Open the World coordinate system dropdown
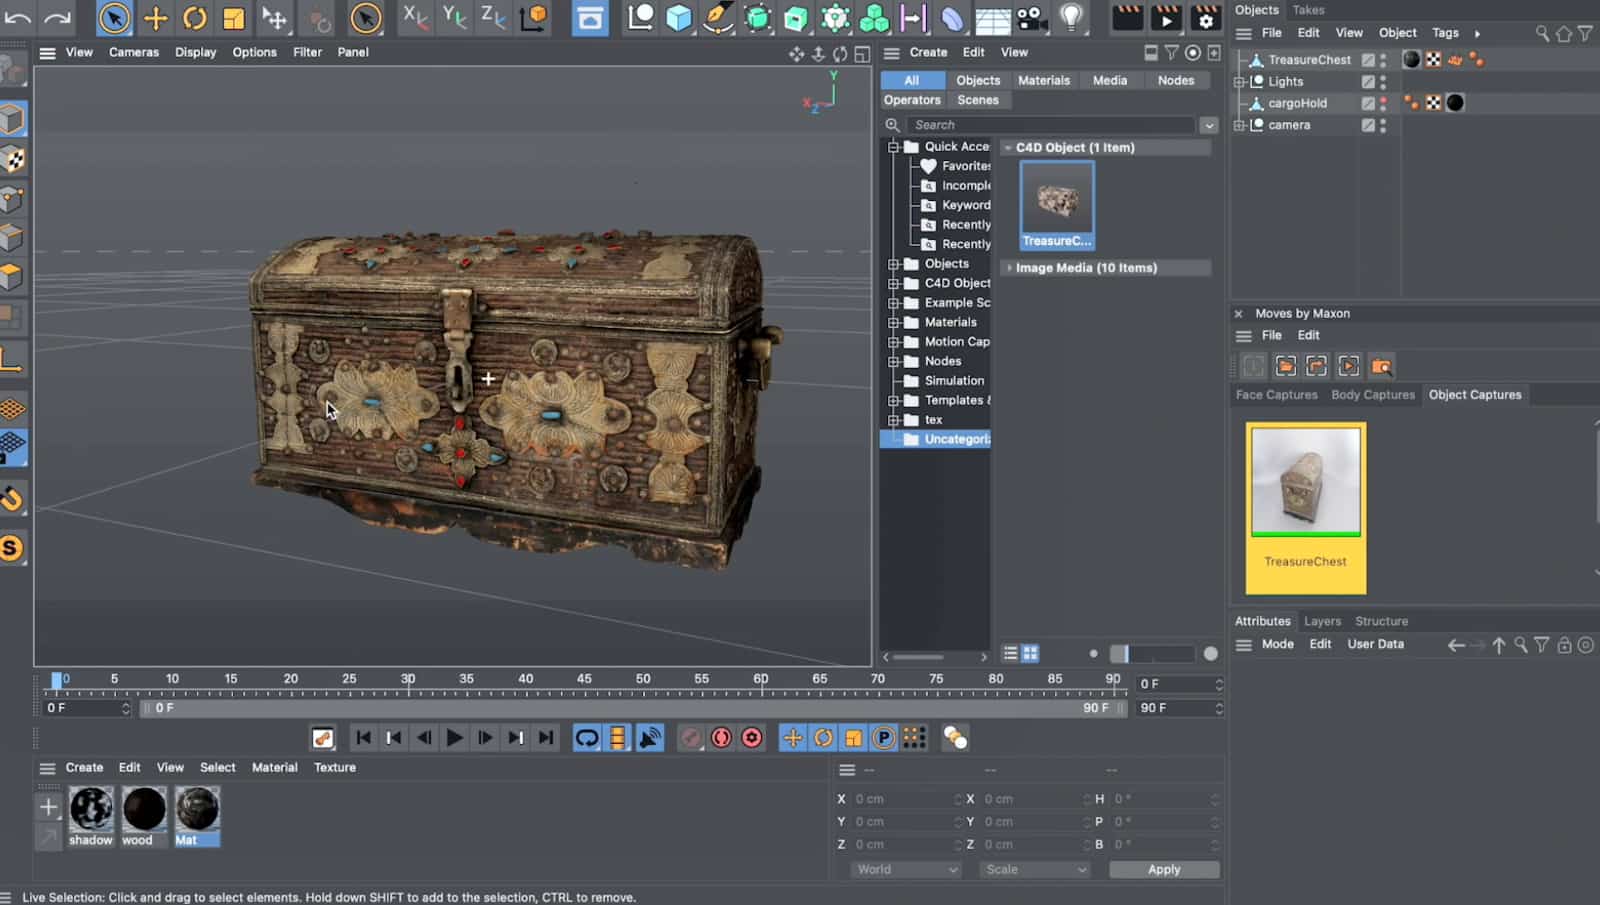This screenshot has height=905, width=1600. [906, 870]
